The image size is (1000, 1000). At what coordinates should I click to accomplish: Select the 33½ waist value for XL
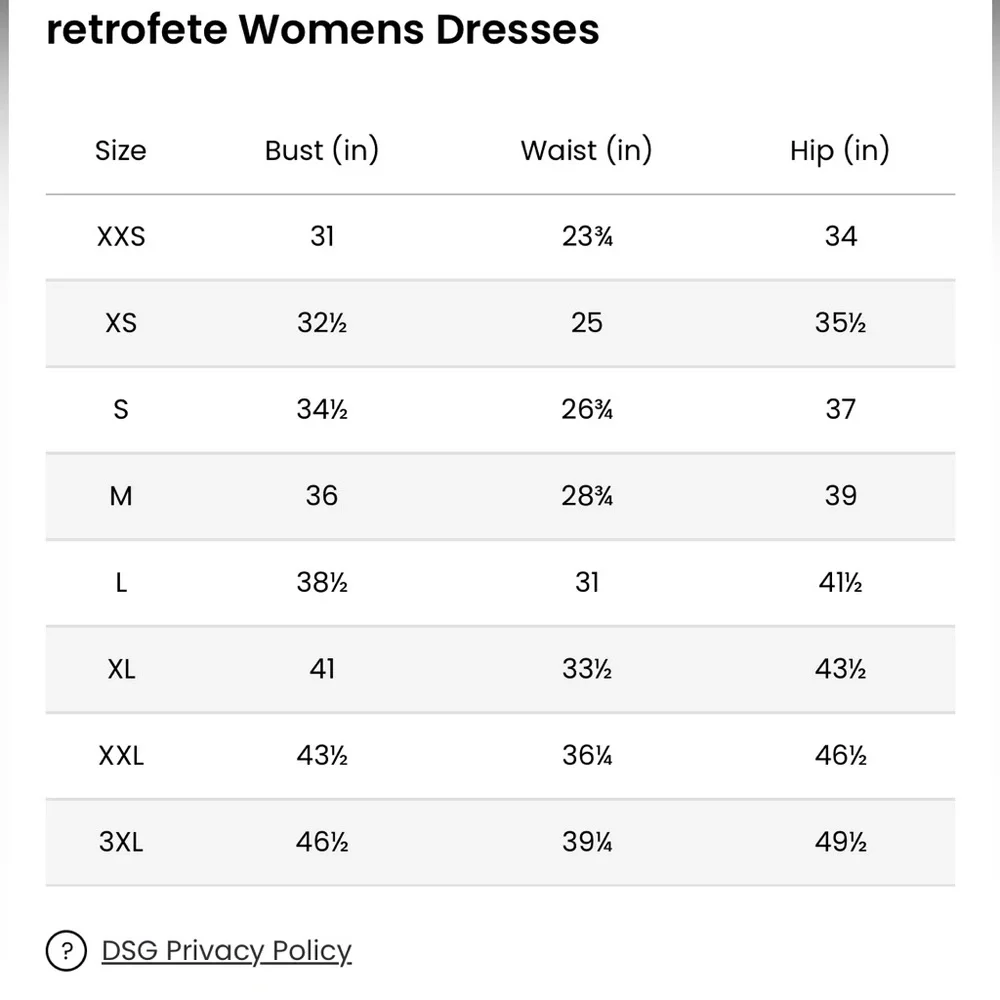[x=587, y=669]
